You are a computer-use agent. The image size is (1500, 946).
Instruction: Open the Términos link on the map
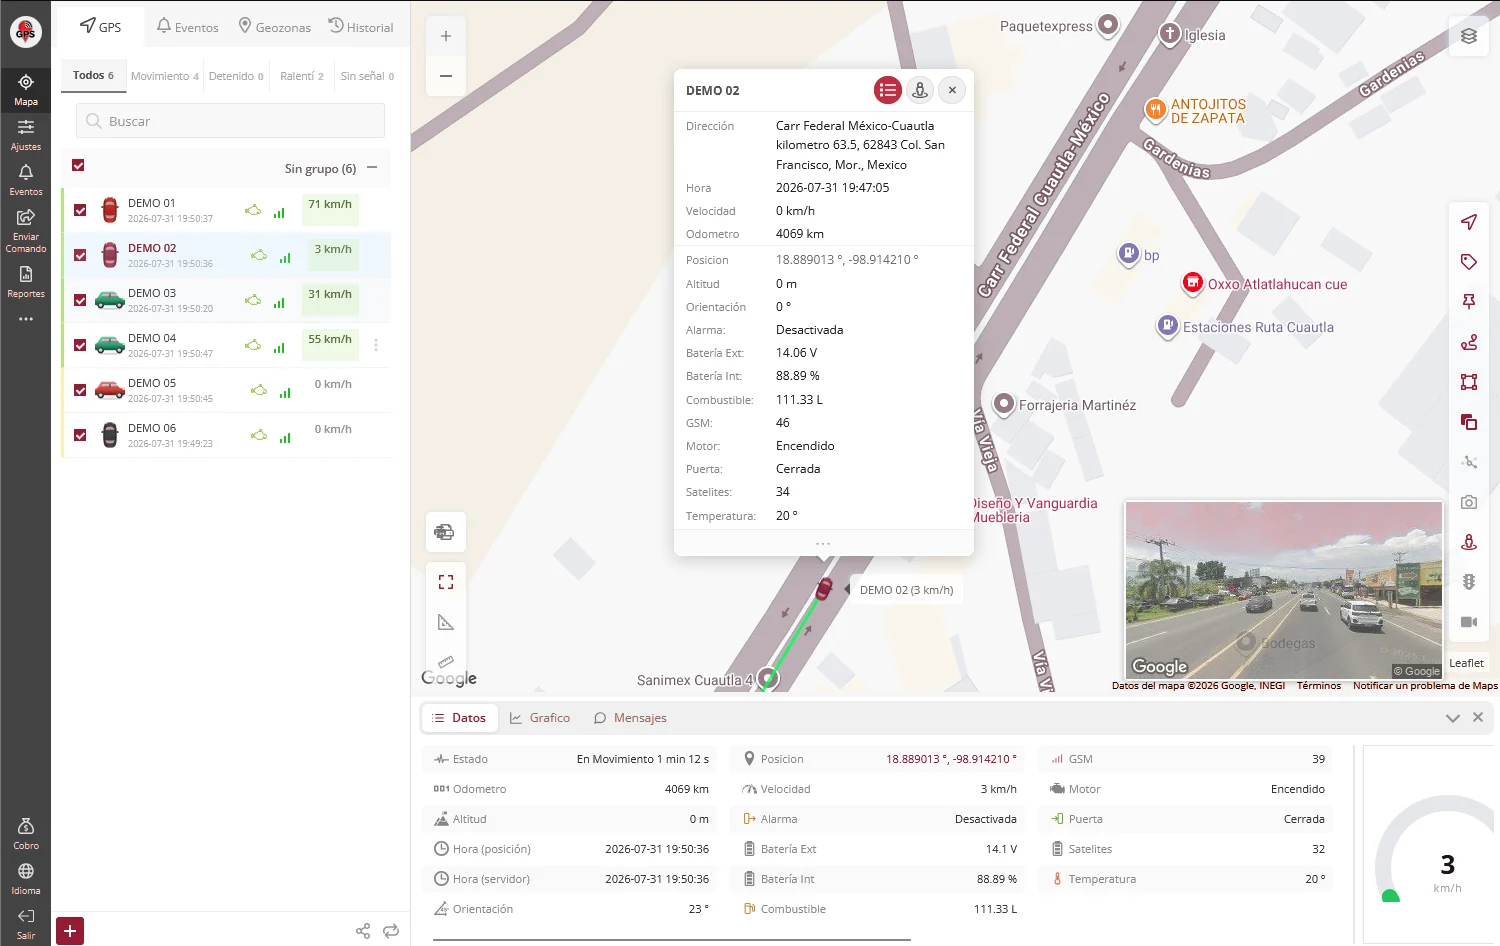(1319, 686)
